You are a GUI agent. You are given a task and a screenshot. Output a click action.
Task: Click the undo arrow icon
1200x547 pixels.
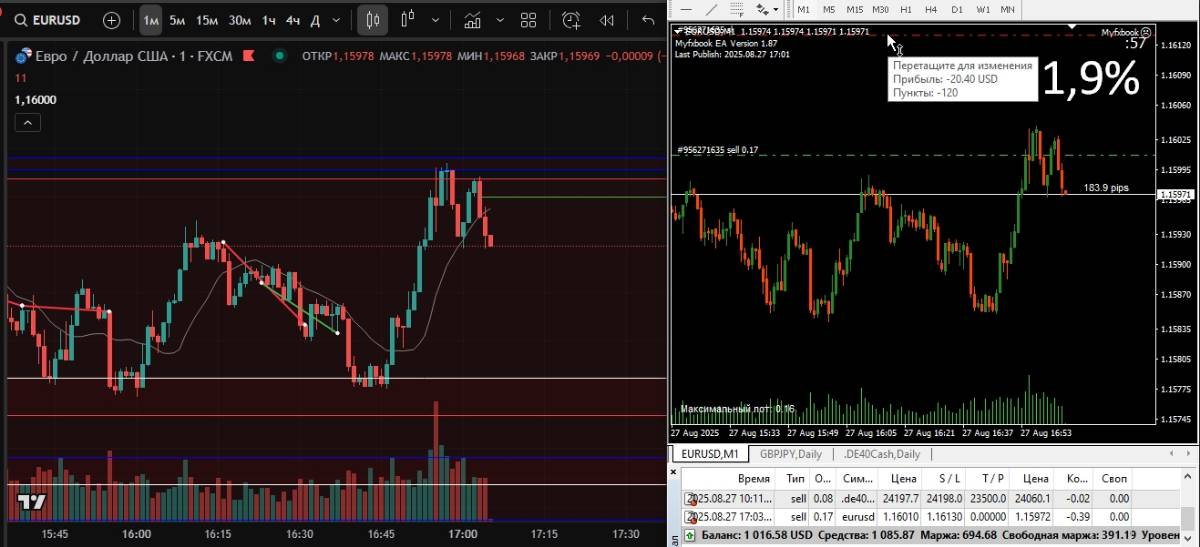pyautogui.click(x=648, y=20)
